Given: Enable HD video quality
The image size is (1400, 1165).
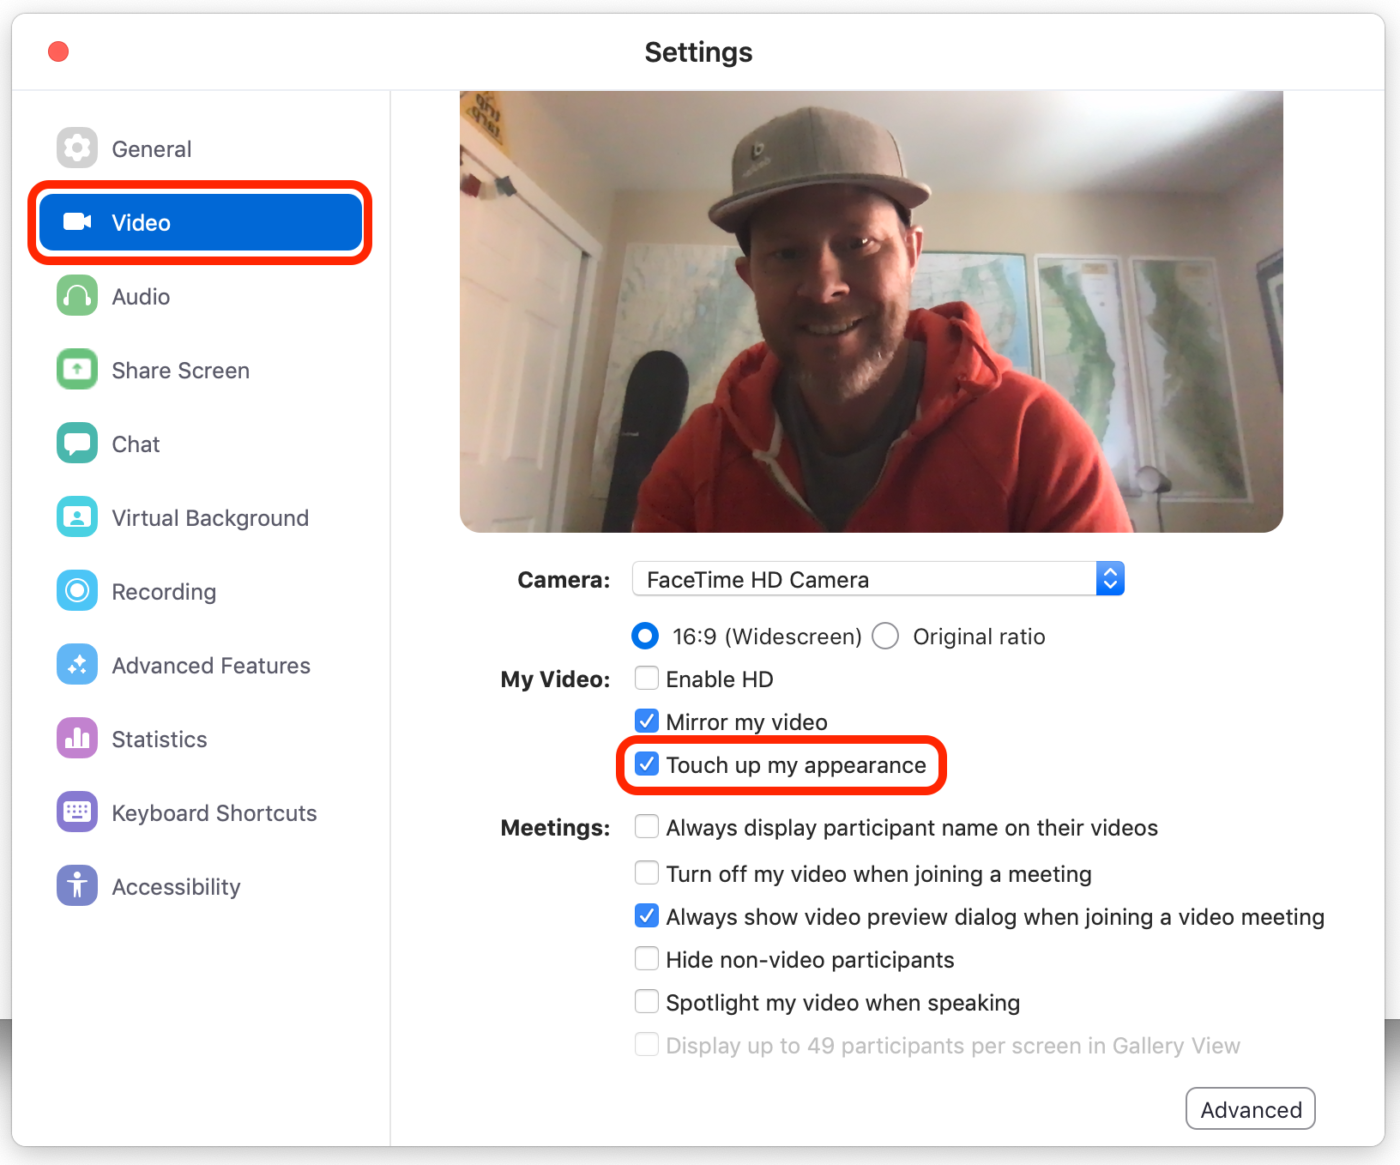Looking at the screenshot, I should tap(646, 678).
